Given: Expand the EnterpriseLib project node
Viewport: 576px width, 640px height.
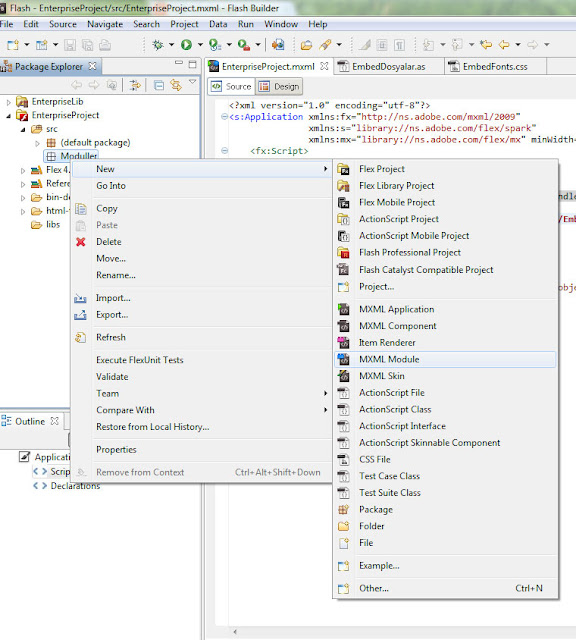Looking at the screenshot, I should [x=9, y=102].
